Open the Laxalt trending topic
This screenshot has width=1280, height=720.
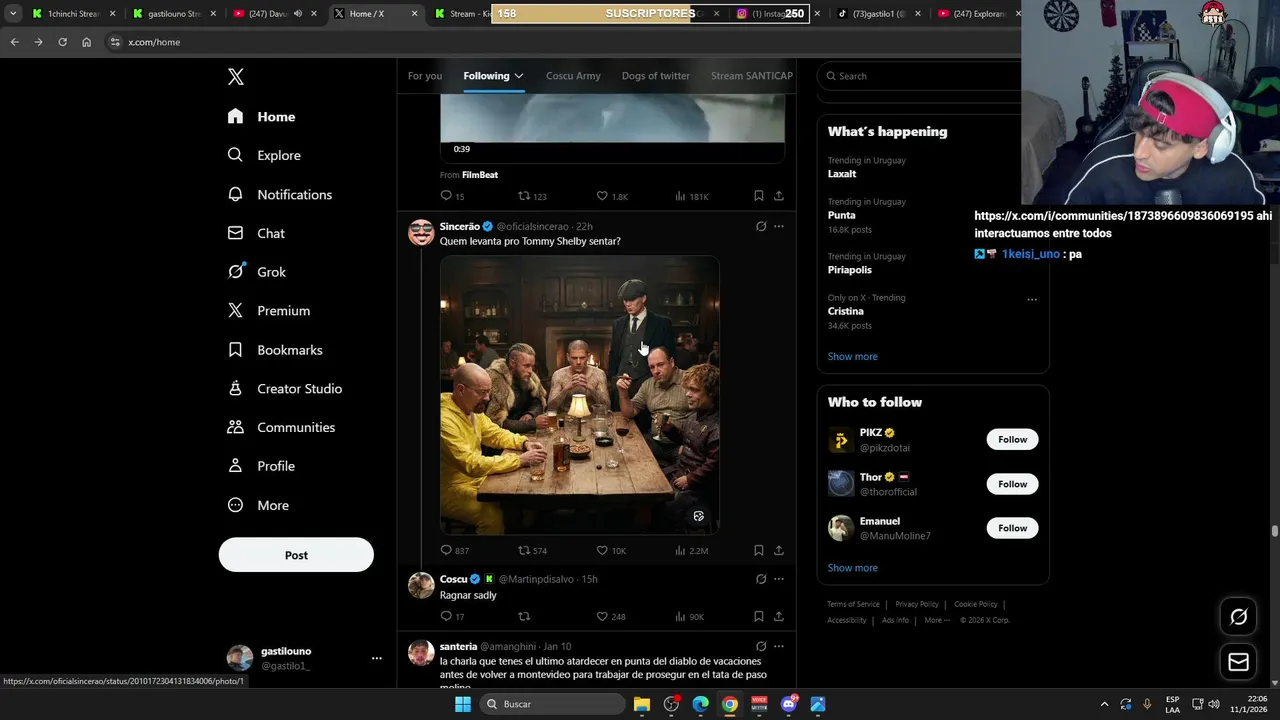tap(842, 174)
